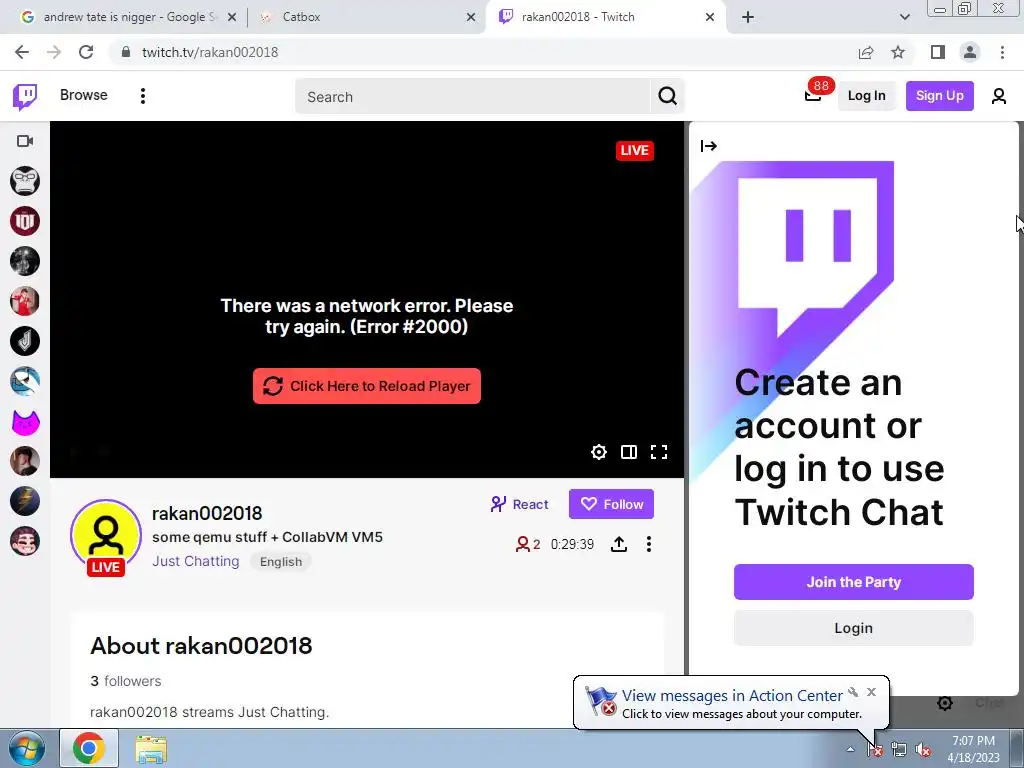Viewport: 1024px width, 768px height.
Task: Reload the page
Action: pos(86,52)
